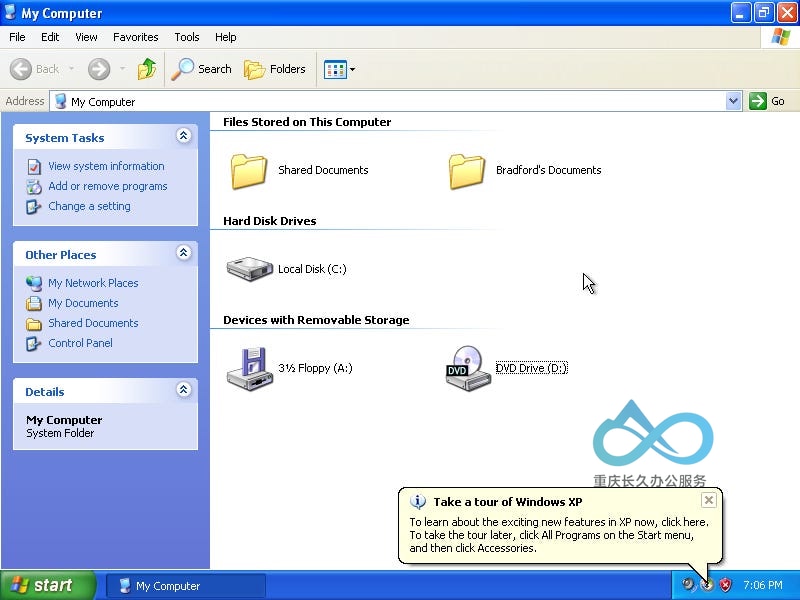This screenshot has width=800, height=600.
Task: Select the DVD Drive (D:) icon
Action: coord(468,368)
